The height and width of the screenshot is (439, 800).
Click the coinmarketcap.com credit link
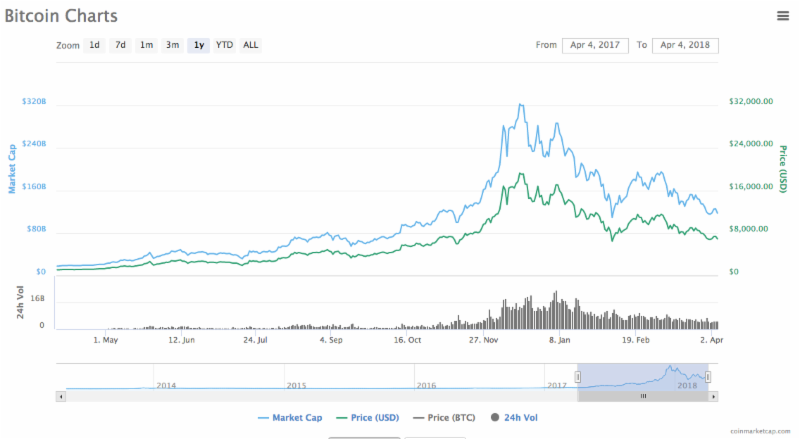(760, 431)
